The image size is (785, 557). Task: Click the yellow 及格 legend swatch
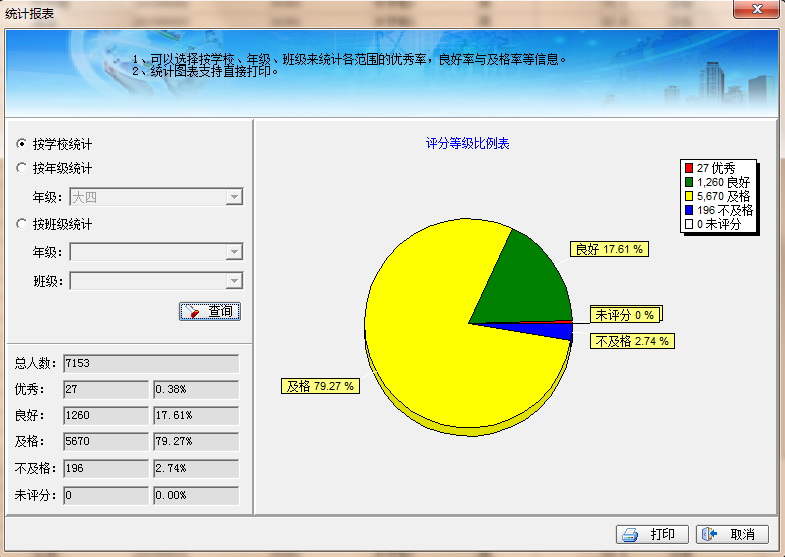[x=689, y=196]
